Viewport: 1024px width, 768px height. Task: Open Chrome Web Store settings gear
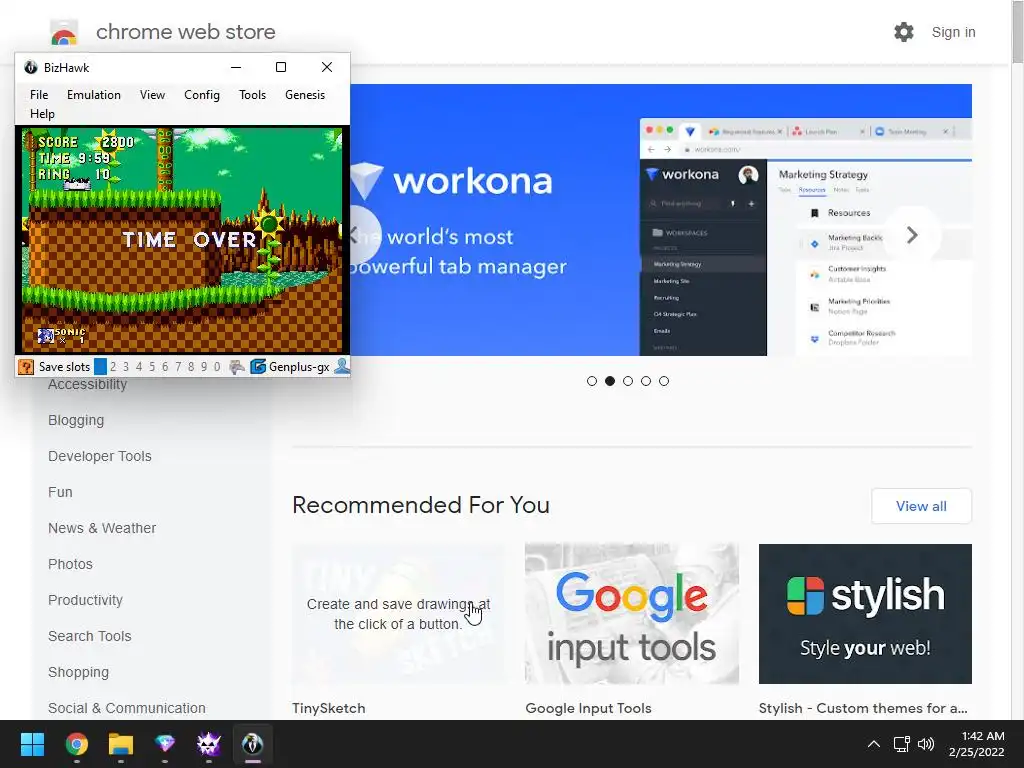point(904,32)
